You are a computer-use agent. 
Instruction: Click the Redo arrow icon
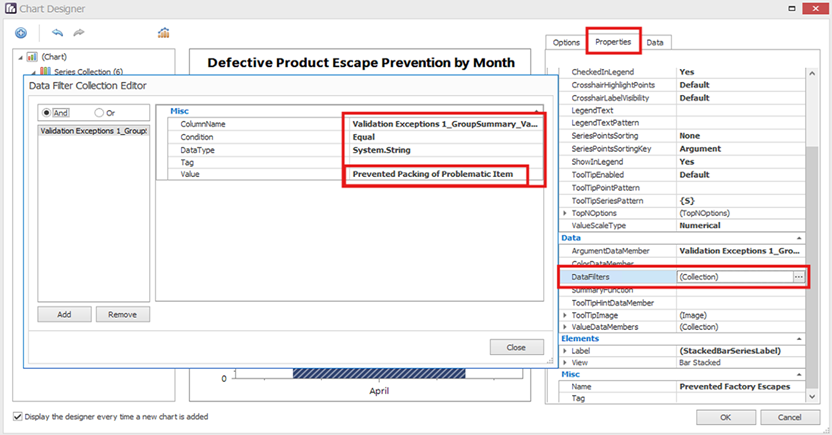[x=79, y=33]
